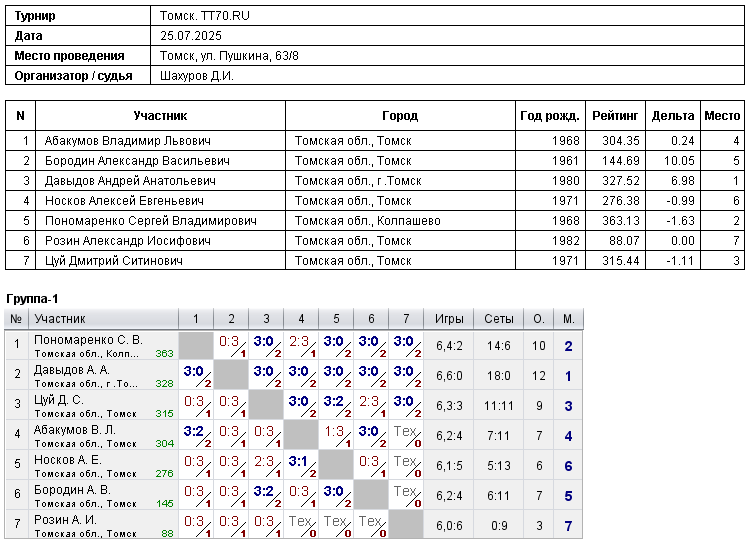Click games total '6,1:5'
This screenshot has height=544, width=750.
[449, 466]
